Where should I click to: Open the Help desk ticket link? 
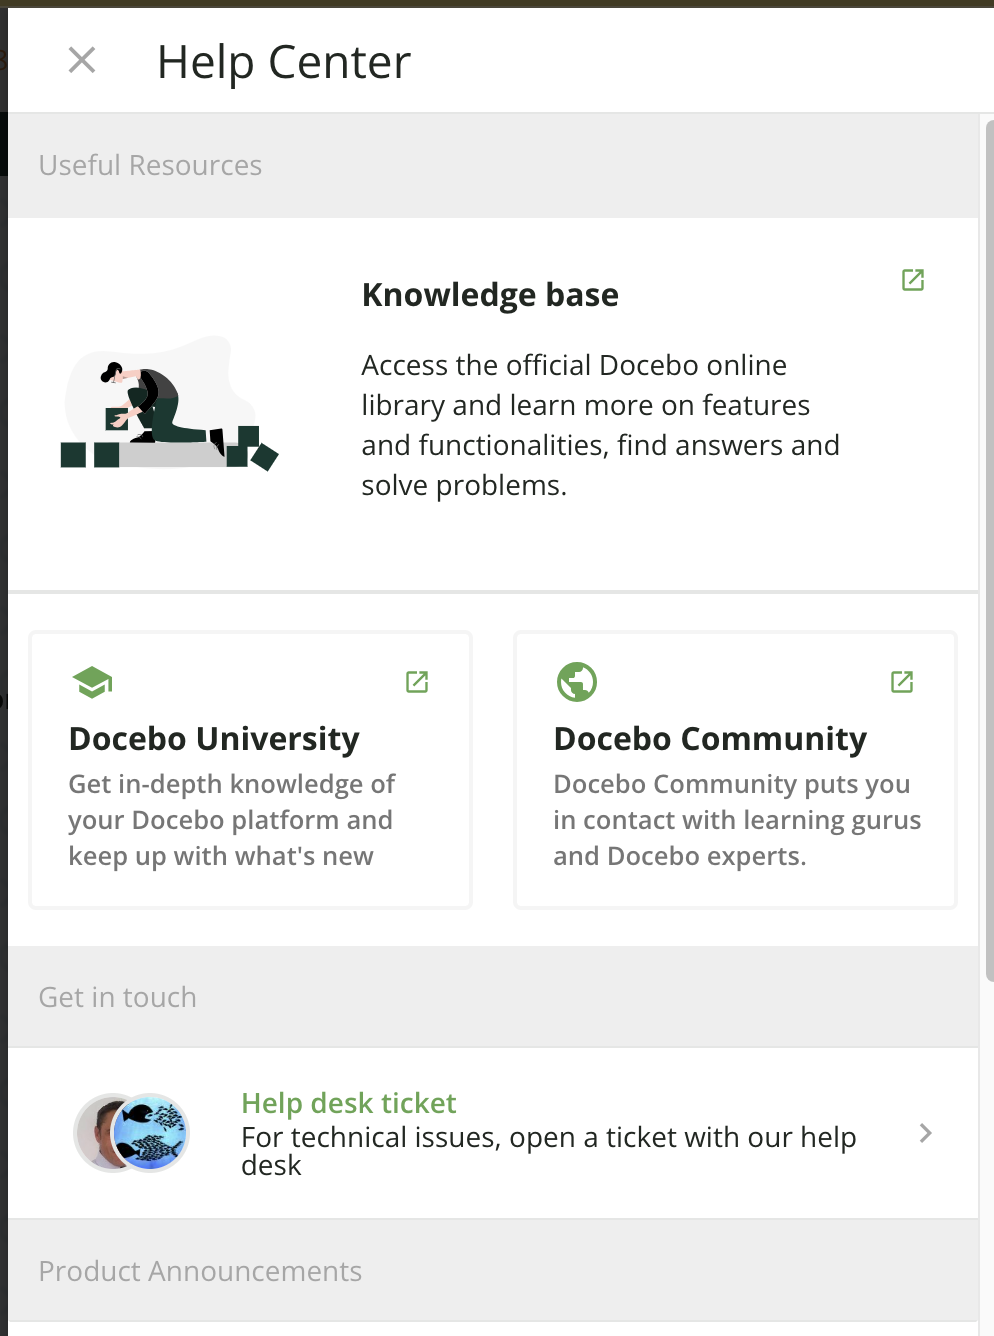349,1103
